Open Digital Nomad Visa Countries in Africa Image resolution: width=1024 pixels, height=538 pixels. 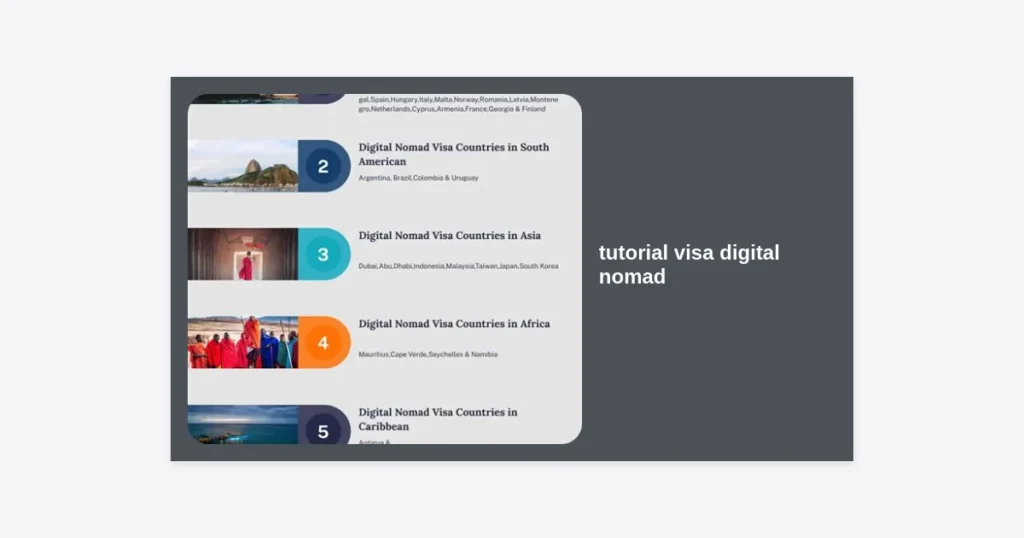454,324
